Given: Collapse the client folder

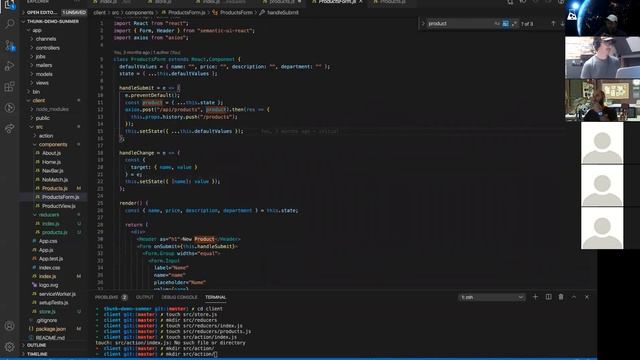Looking at the screenshot, I should tap(39, 100).
